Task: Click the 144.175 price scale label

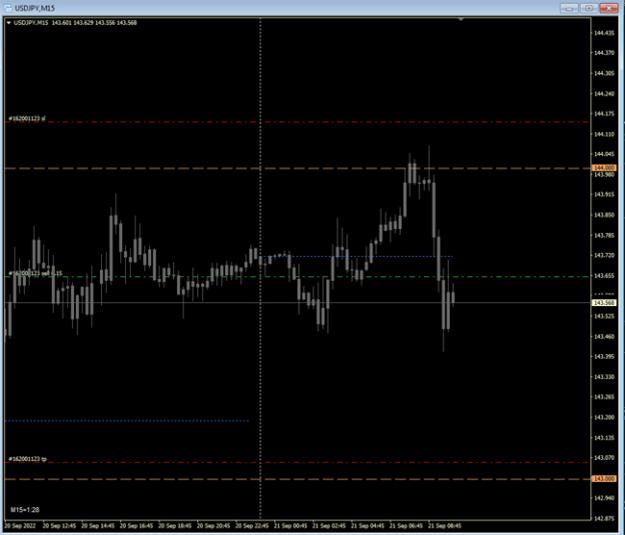Action: click(x=604, y=114)
